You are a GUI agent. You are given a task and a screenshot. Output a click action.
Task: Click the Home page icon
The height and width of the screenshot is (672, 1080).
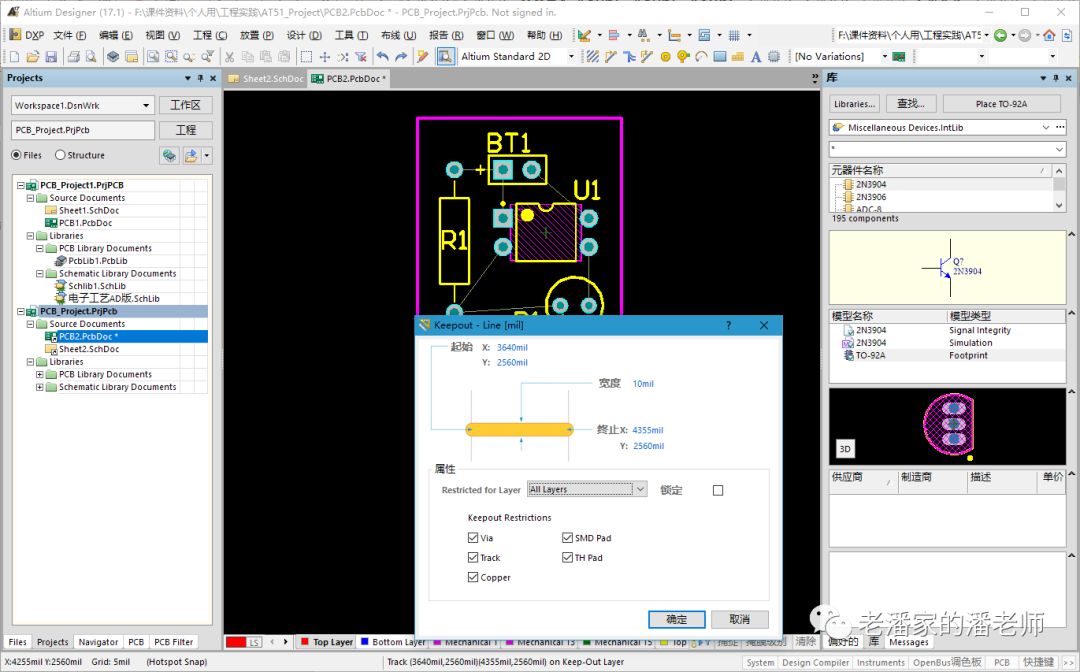tap(1049, 35)
